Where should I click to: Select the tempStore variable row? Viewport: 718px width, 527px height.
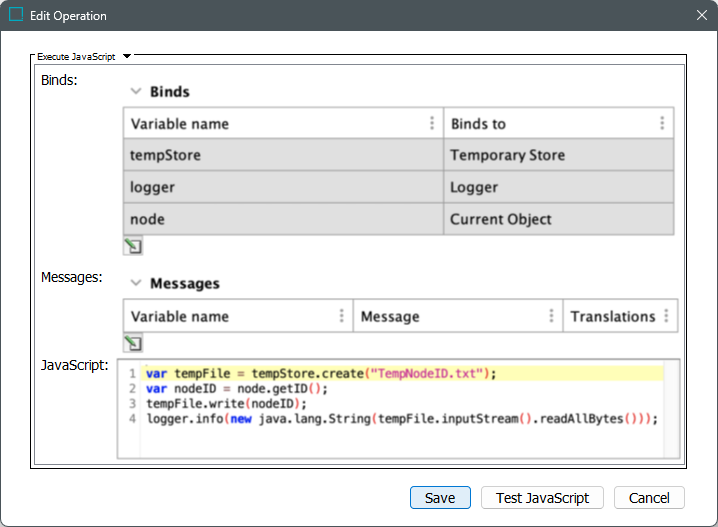[283, 155]
